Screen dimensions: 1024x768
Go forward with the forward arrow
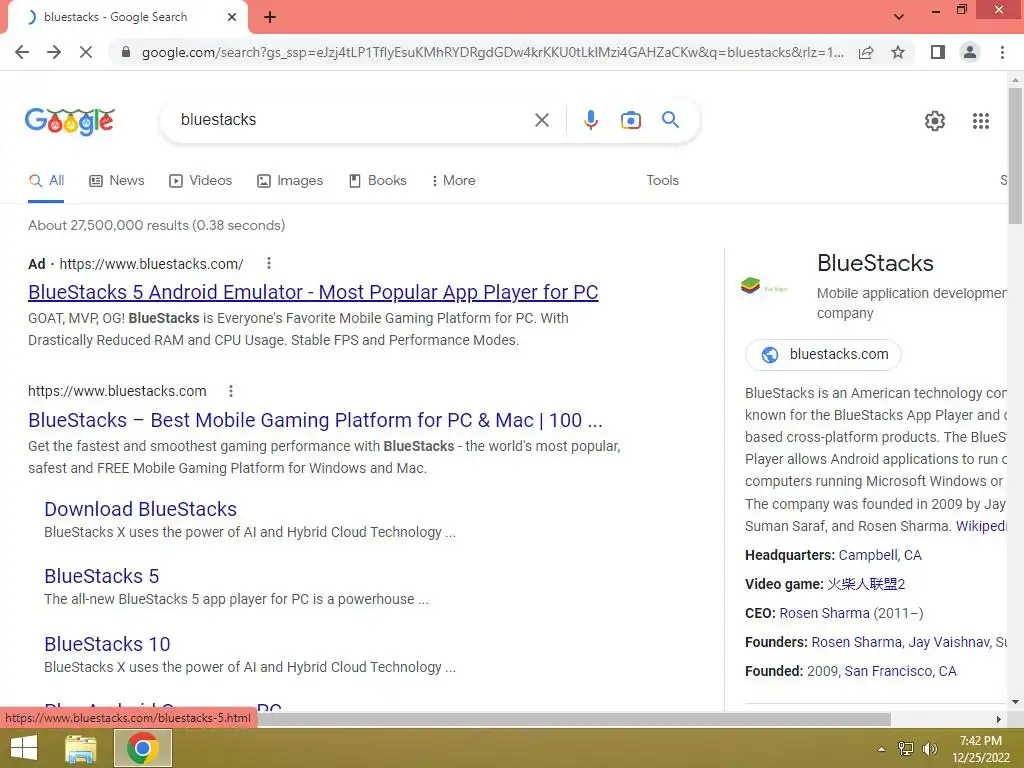click(x=54, y=52)
